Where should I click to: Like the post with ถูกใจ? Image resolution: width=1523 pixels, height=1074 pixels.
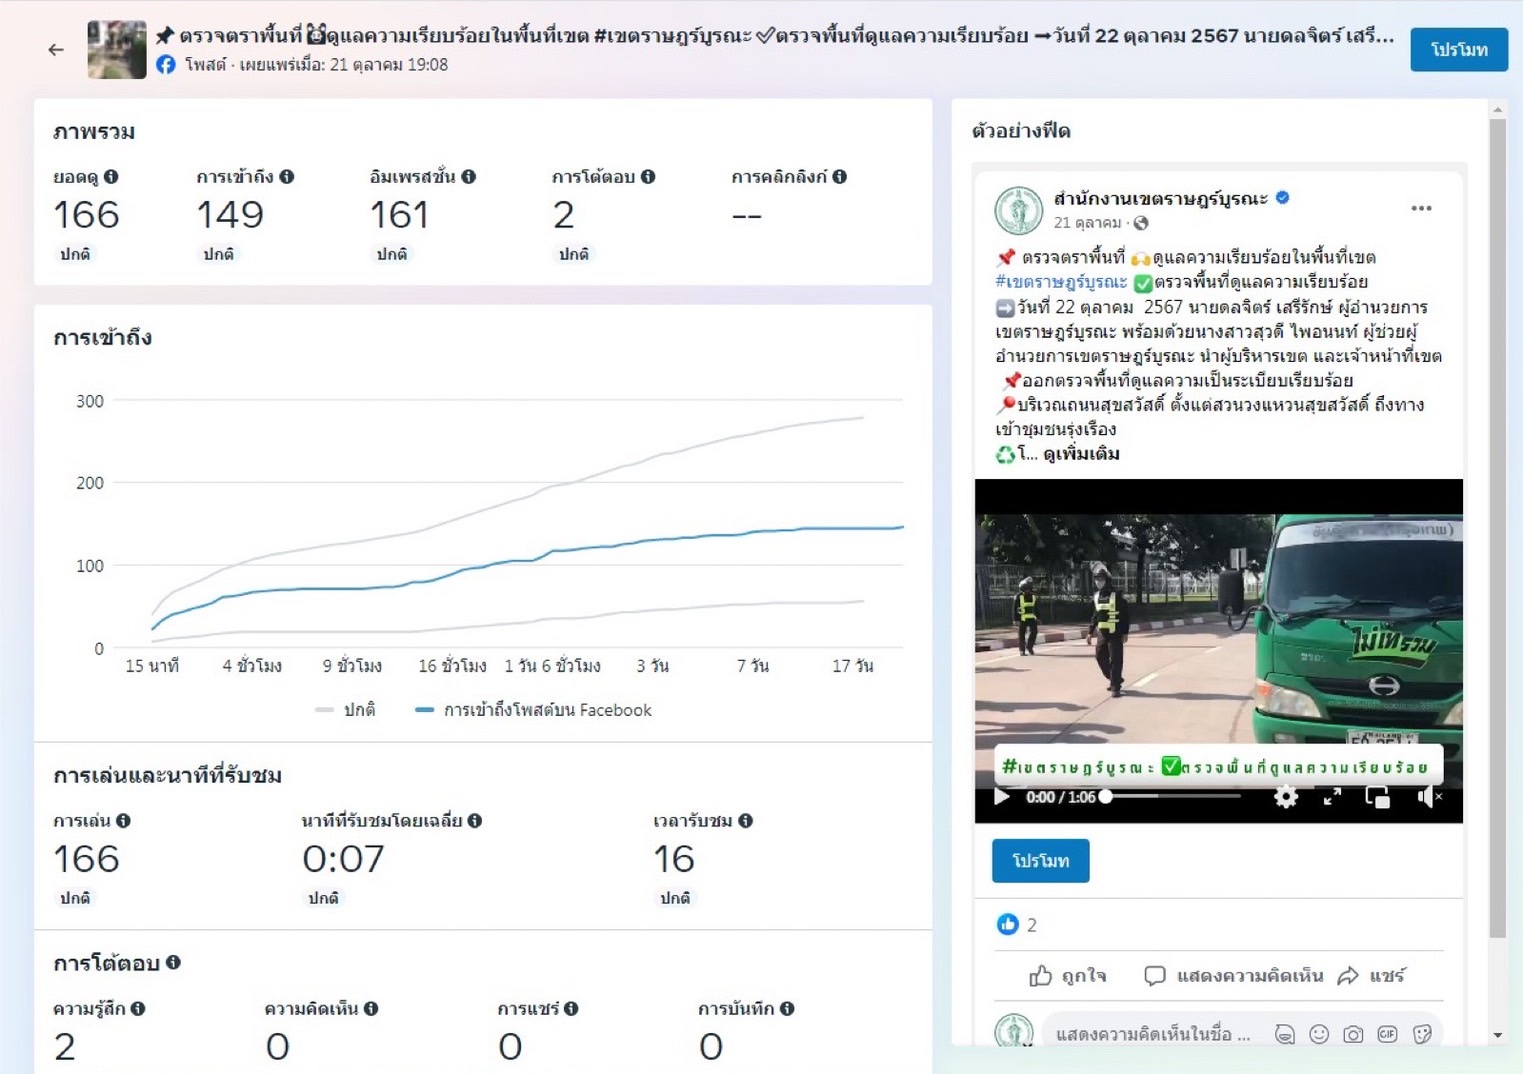[1068, 976]
